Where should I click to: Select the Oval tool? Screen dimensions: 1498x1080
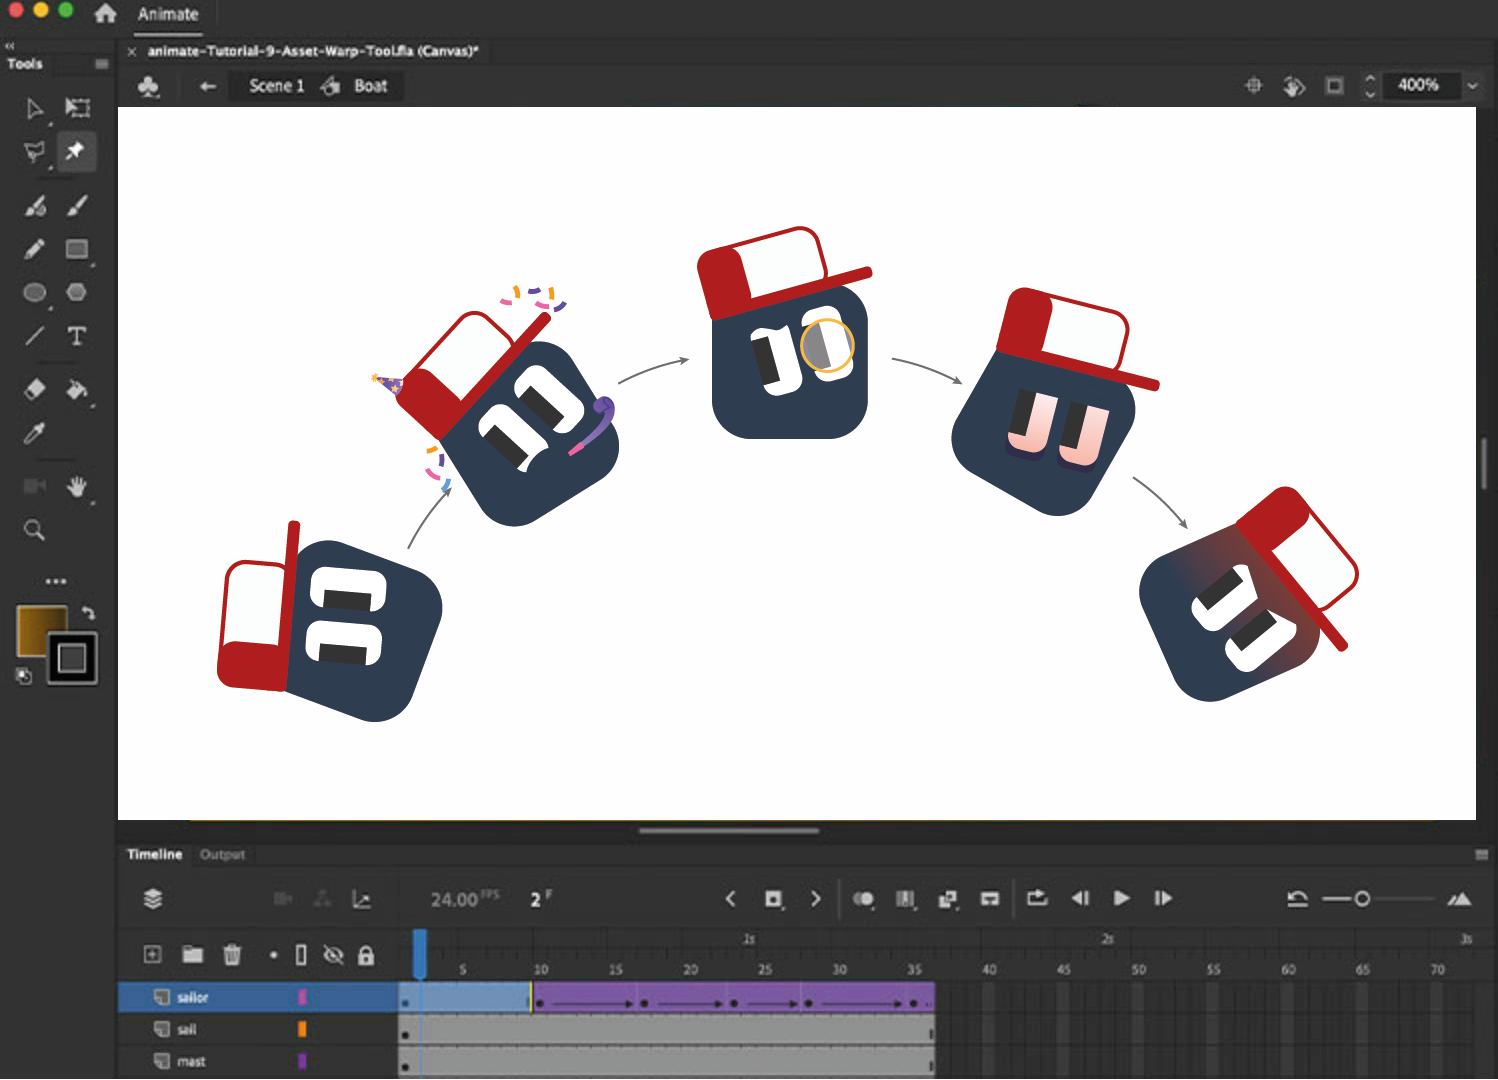34,292
